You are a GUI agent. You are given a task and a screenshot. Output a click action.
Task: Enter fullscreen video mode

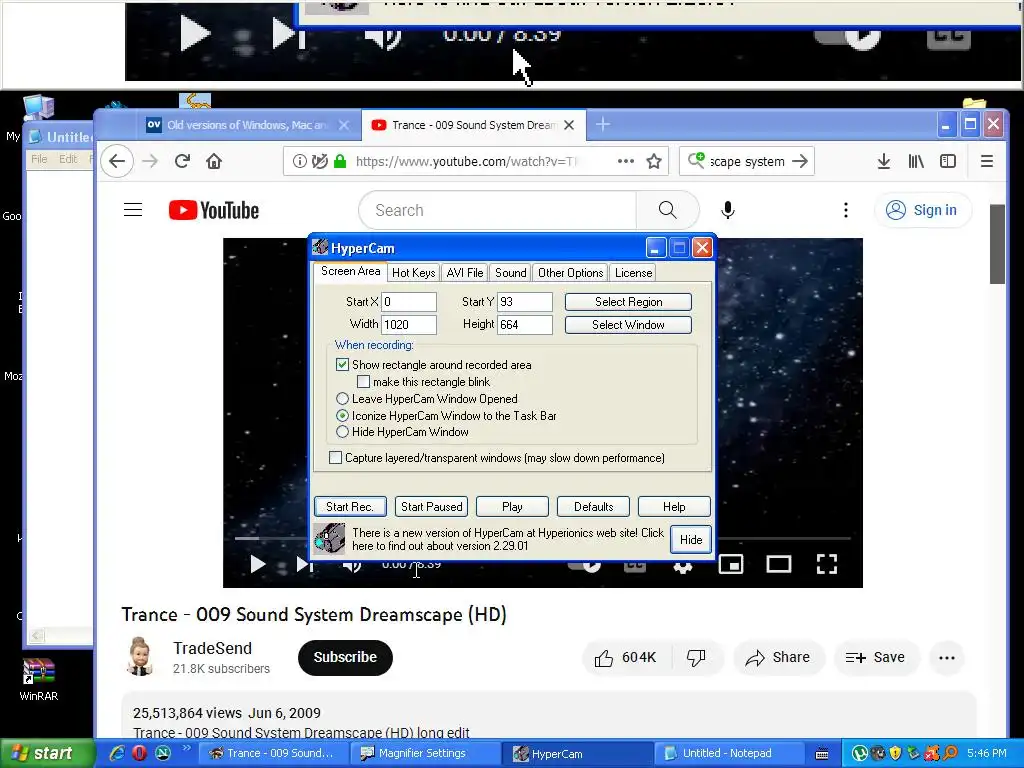click(827, 565)
